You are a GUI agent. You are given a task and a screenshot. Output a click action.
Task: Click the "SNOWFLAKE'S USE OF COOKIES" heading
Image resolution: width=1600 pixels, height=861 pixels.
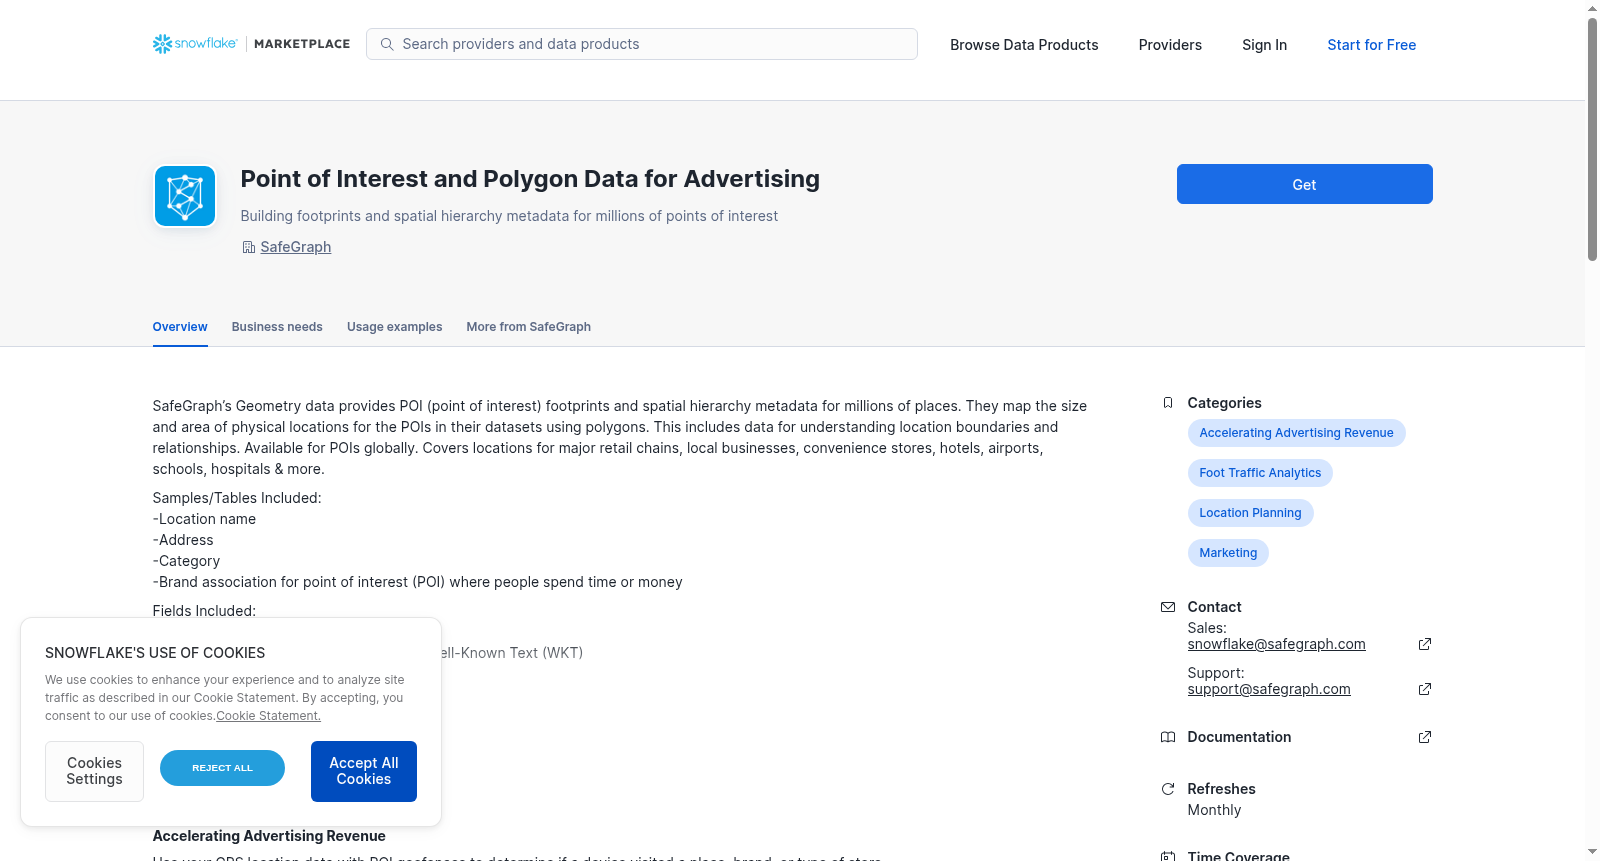point(155,653)
